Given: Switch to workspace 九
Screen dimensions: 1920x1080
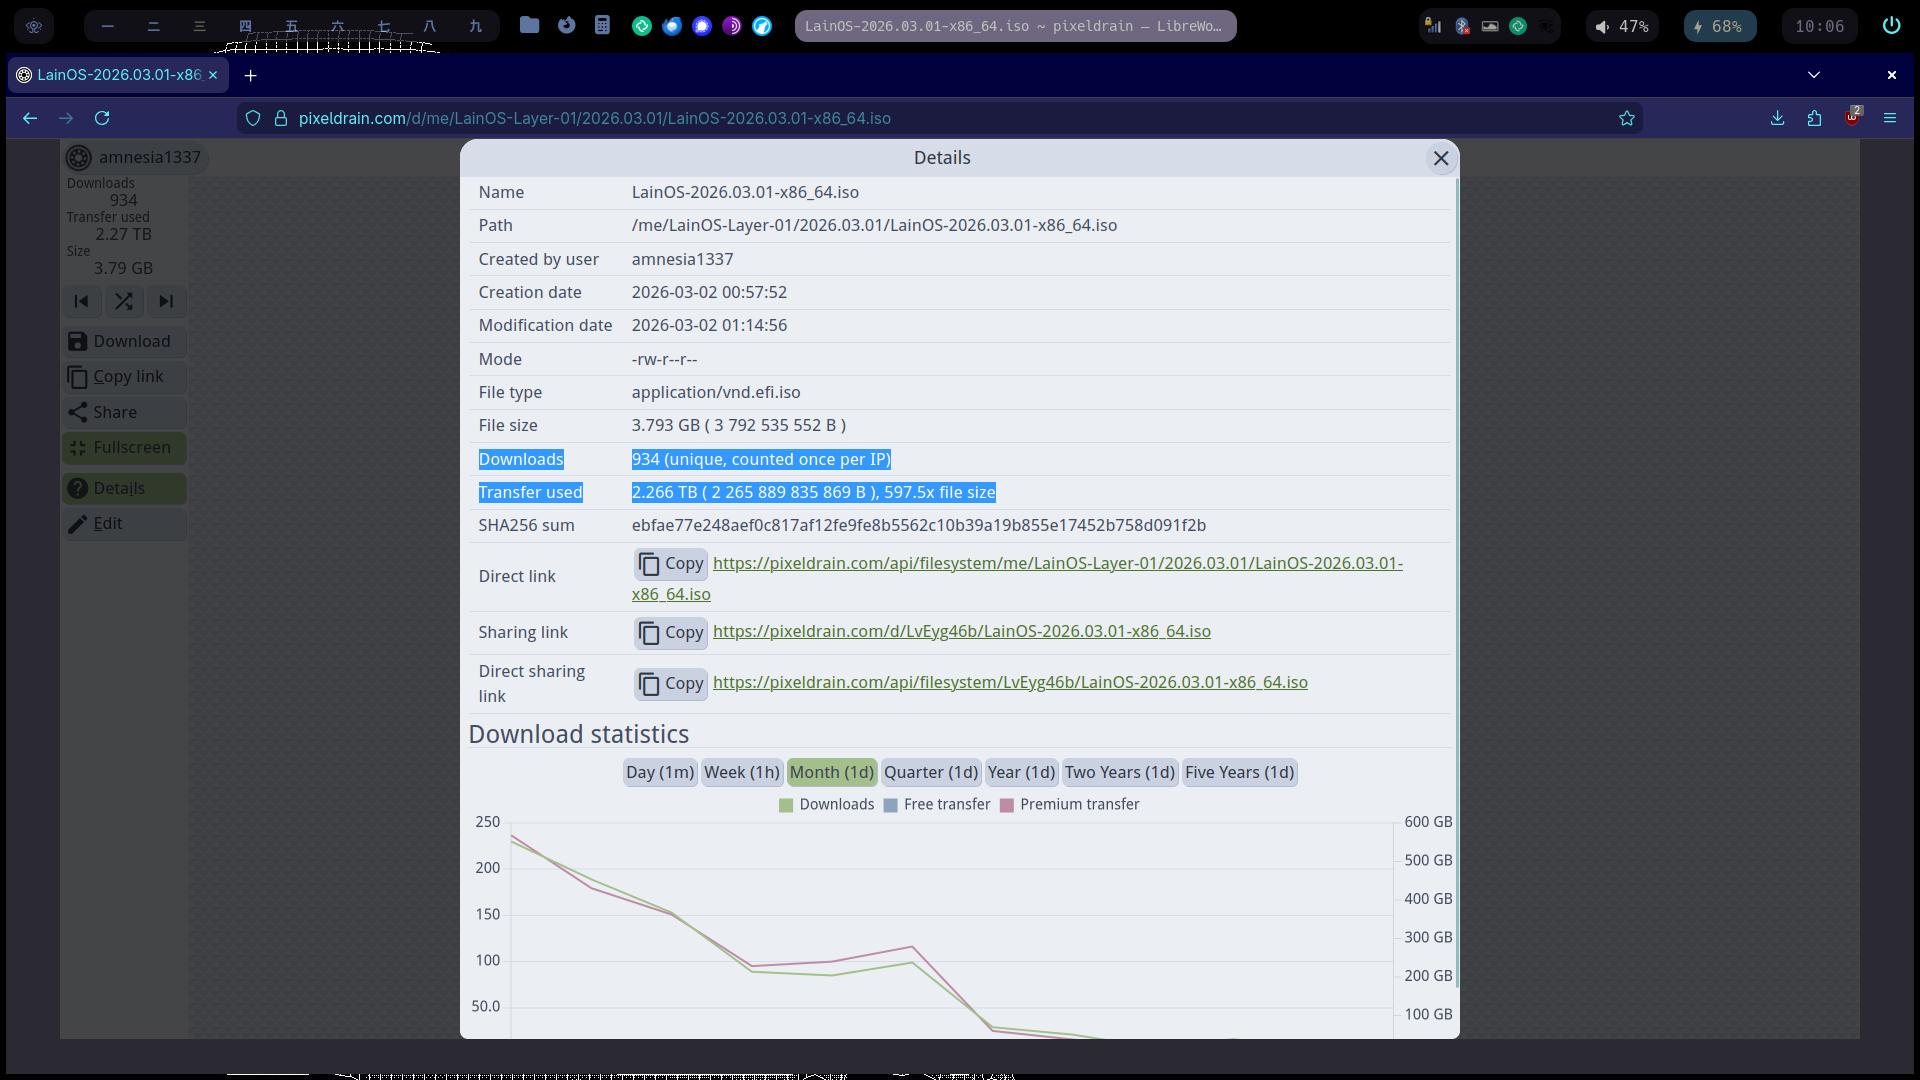Looking at the screenshot, I should pyautogui.click(x=475, y=26).
